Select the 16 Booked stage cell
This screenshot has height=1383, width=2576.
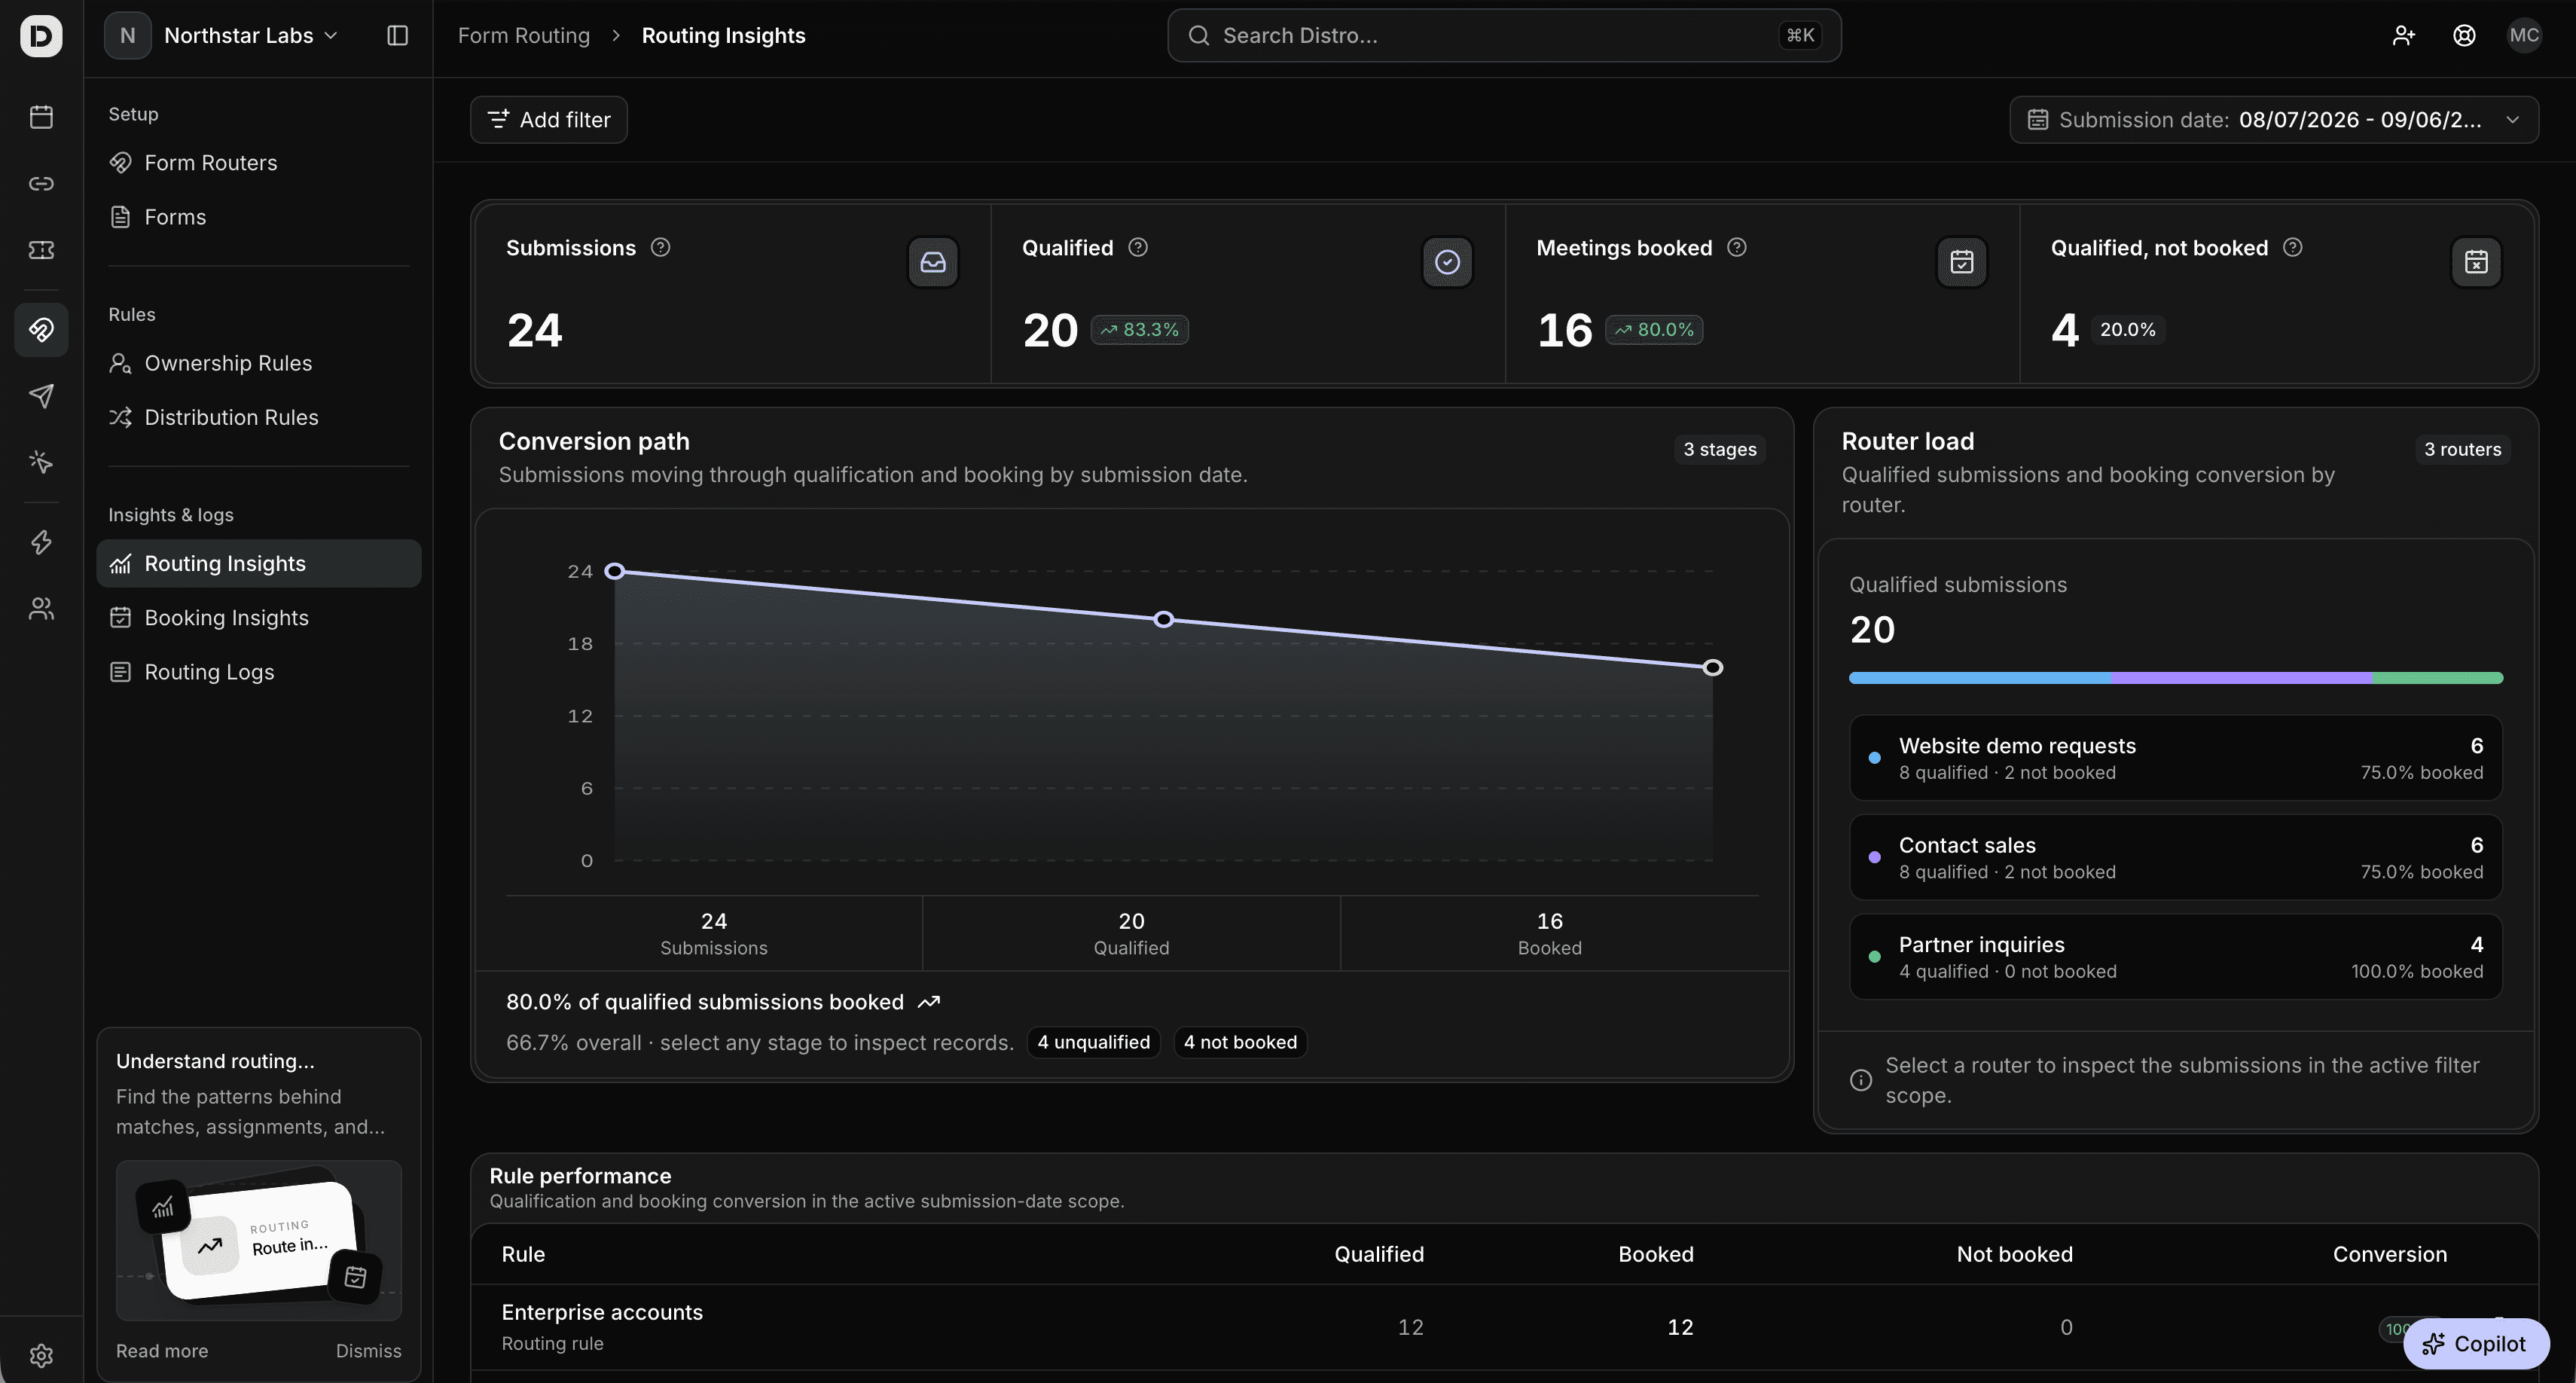1549,933
